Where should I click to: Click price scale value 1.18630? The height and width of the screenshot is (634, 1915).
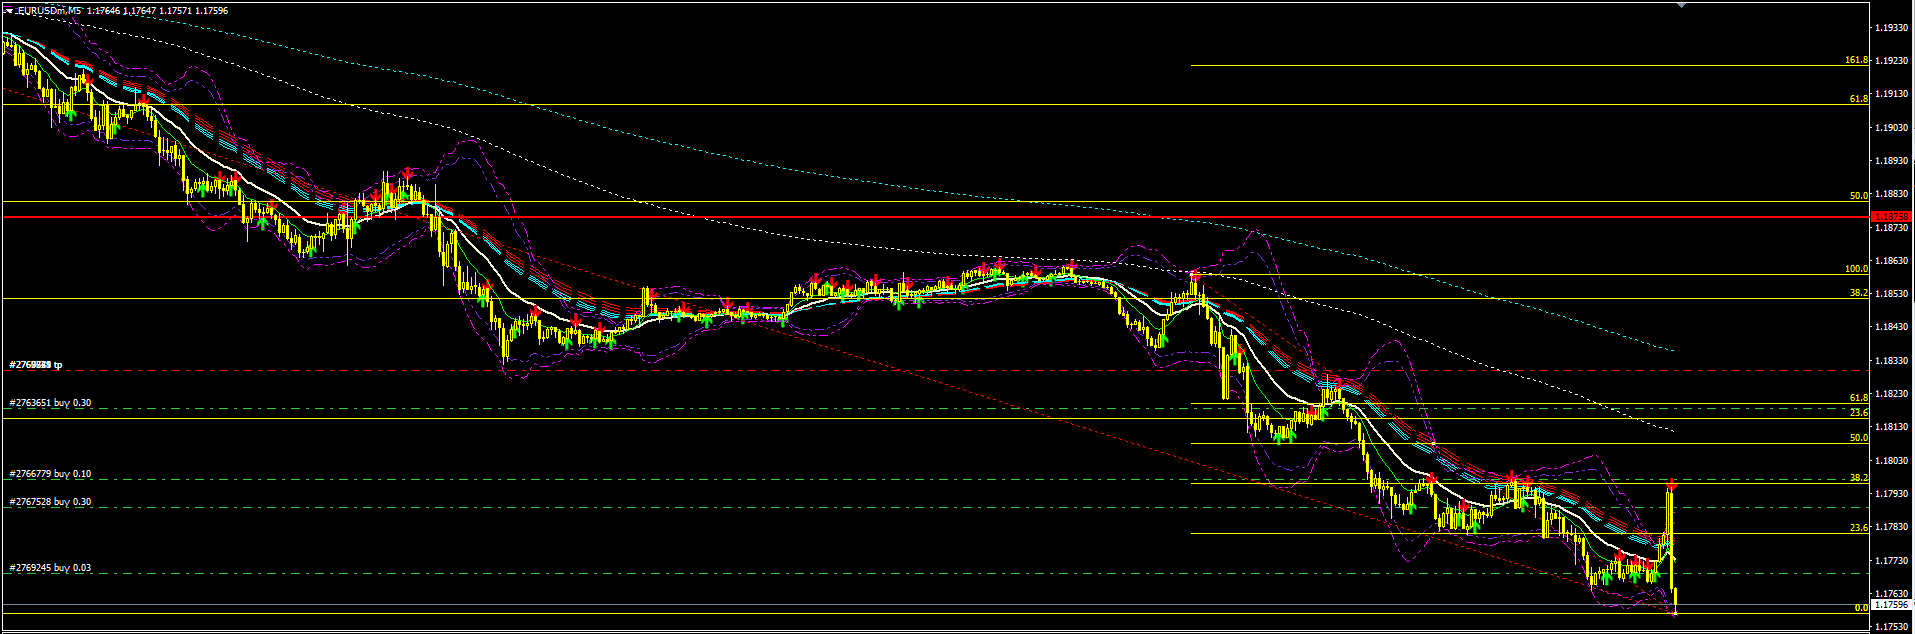coord(1892,261)
